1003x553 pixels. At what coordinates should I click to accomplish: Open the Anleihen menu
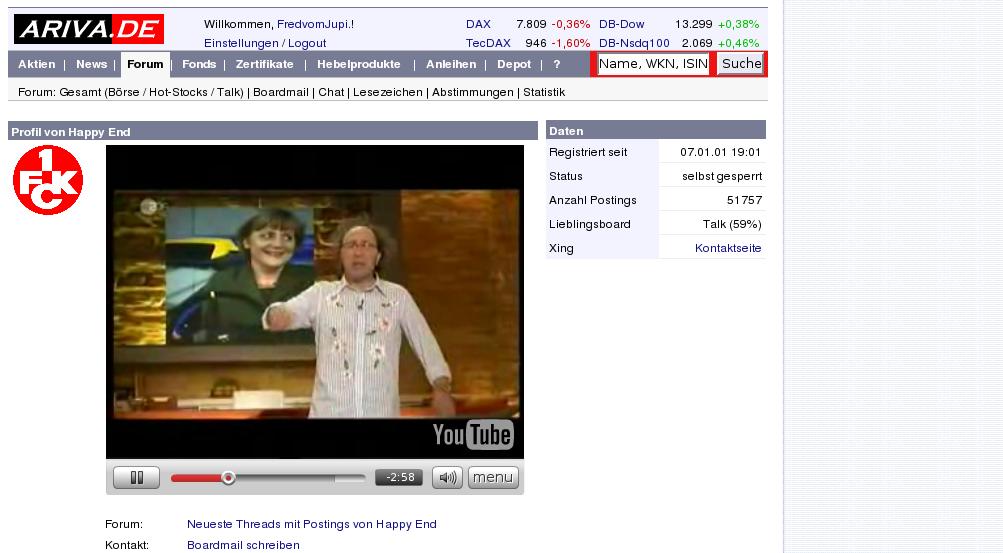point(451,64)
